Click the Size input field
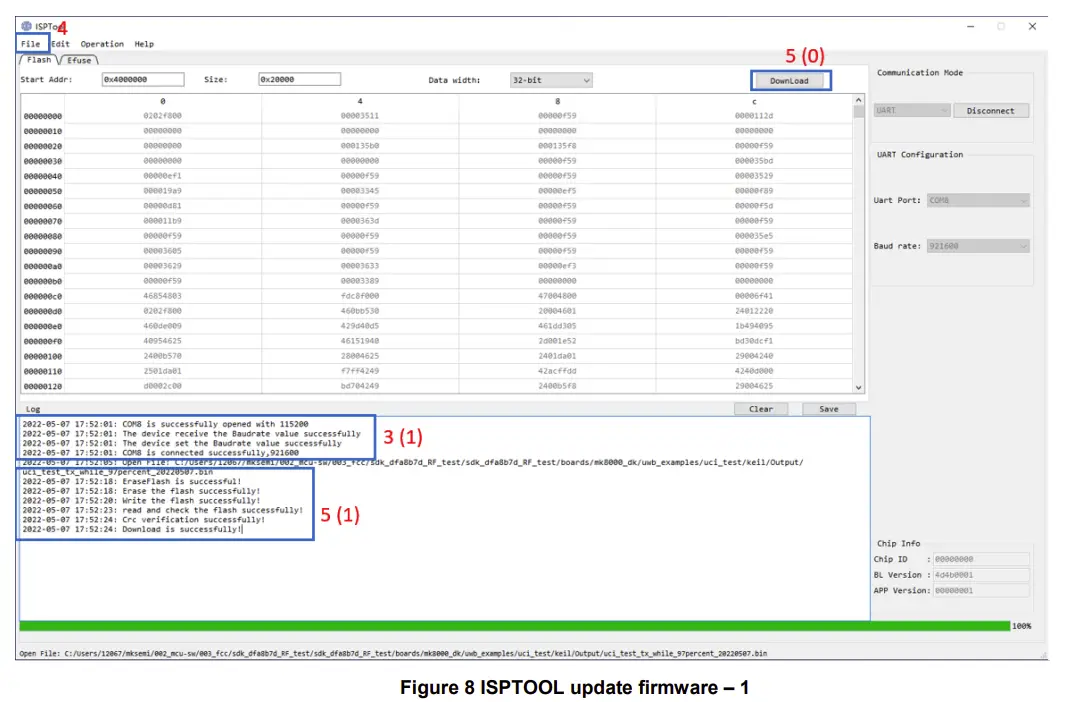Image resolution: width=1072 pixels, height=702 pixels. point(299,79)
